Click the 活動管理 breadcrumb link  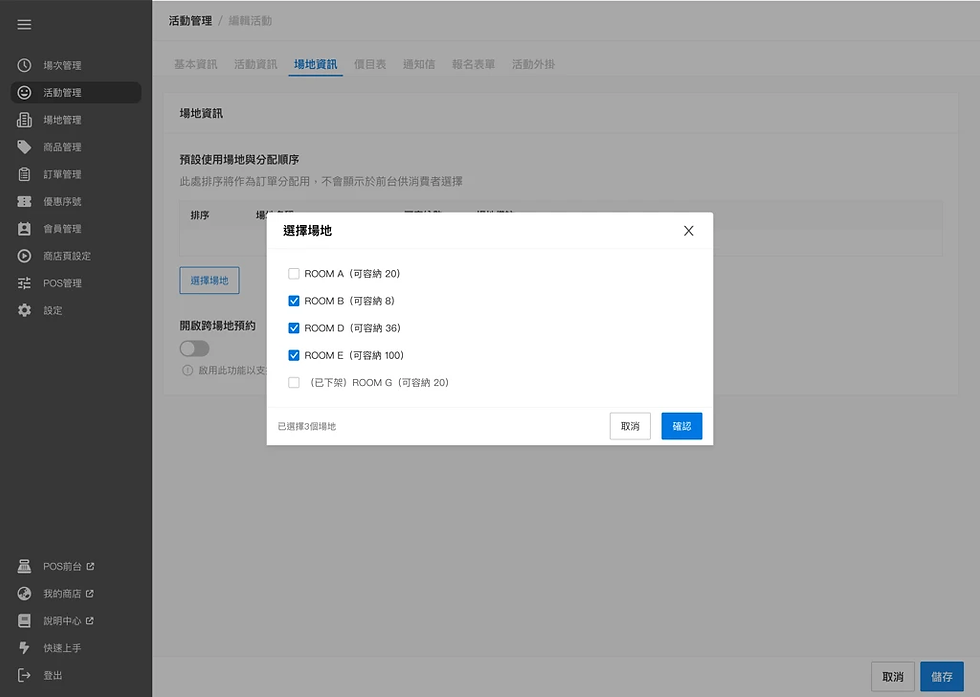point(190,21)
